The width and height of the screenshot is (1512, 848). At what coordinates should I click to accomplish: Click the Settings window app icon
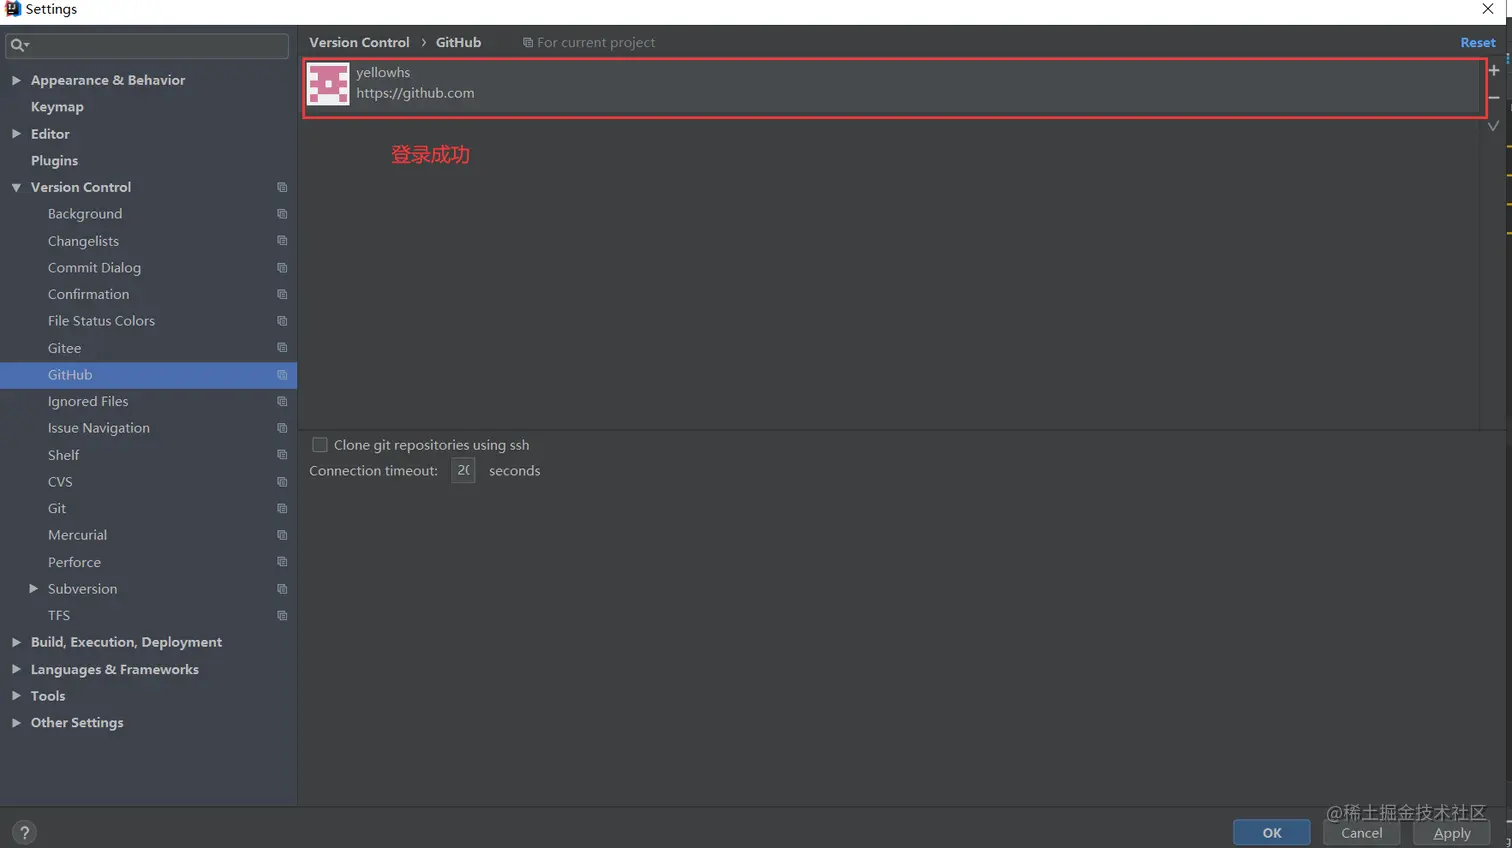pyautogui.click(x=12, y=9)
